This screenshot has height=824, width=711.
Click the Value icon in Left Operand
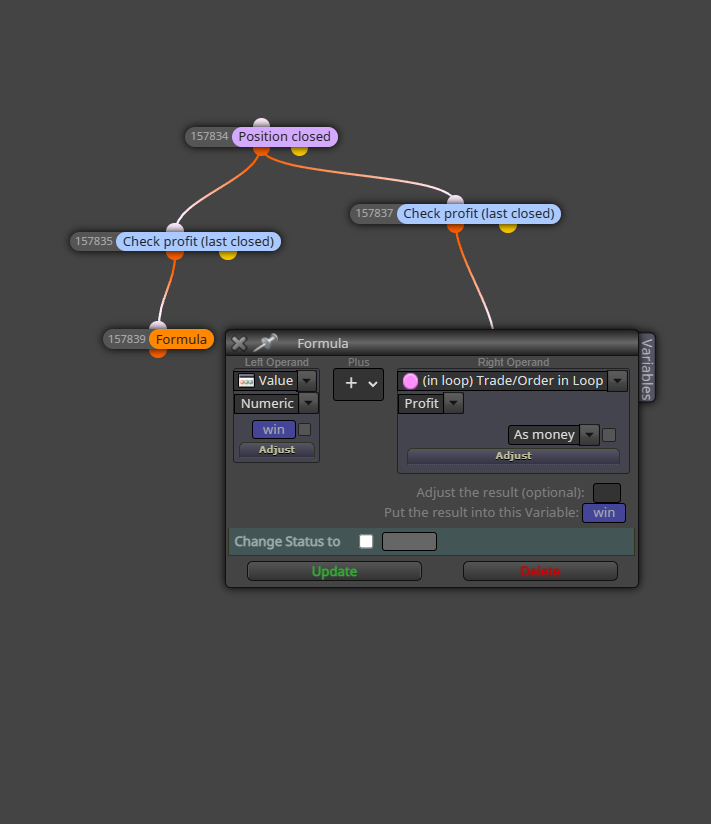(246, 380)
